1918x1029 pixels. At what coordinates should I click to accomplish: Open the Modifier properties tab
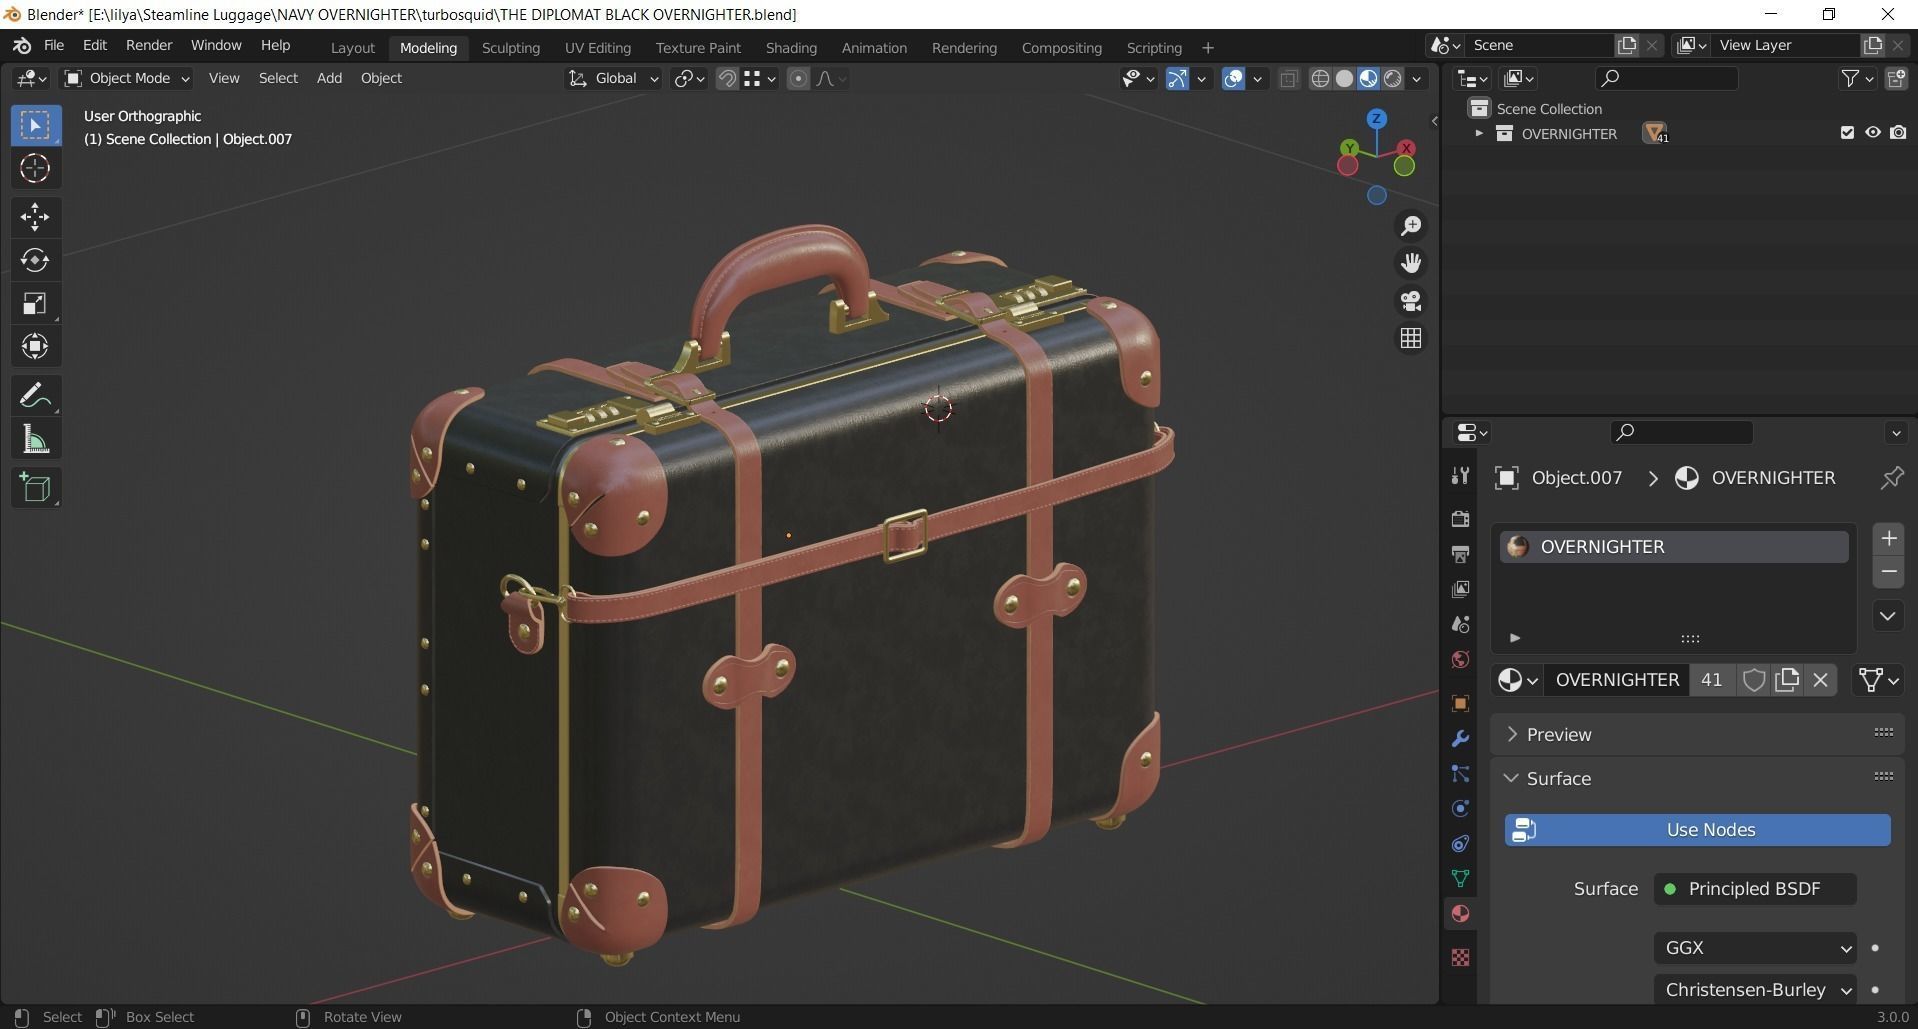[x=1460, y=739]
